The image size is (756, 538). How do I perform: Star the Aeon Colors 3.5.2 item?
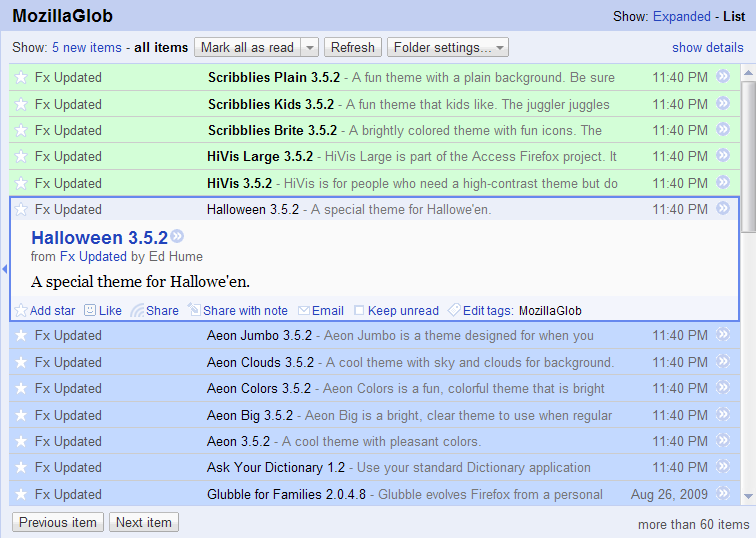tap(21, 389)
